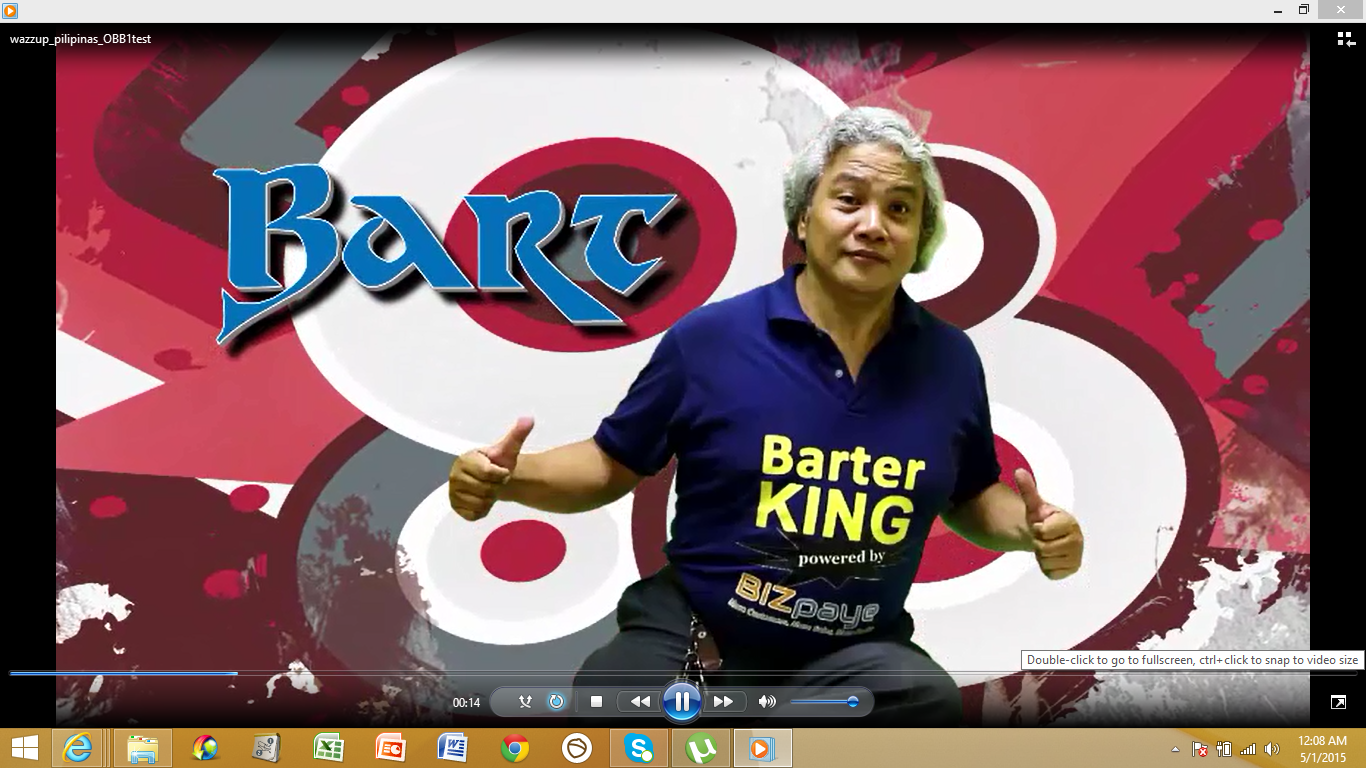The image size is (1366, 768).
Task: Click the battery power tray icon
Action: pyautogui.click(x=1223, y=749)
